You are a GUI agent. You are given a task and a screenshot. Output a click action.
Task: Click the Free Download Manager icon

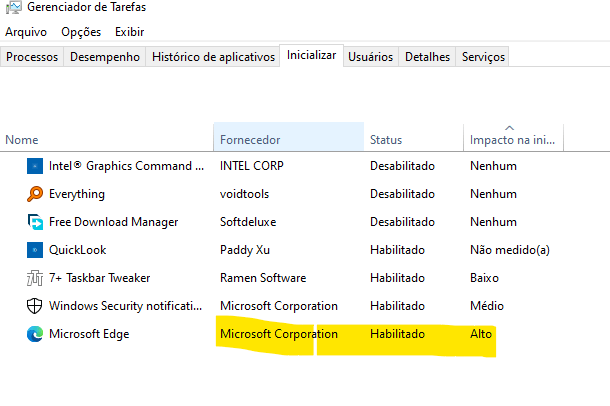tap(35, 222)
